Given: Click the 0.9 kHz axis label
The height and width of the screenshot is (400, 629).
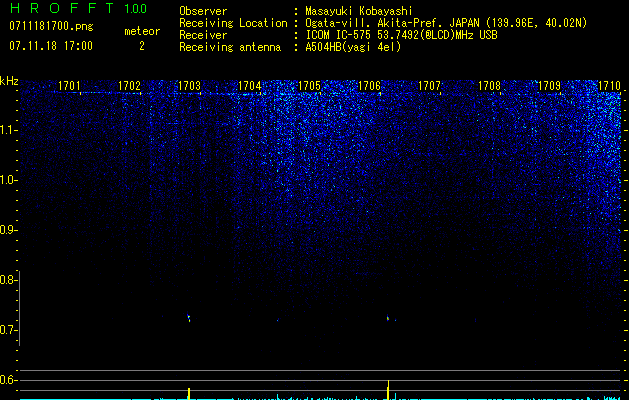Looking at the screenshot, I should (x=8, y=230).
